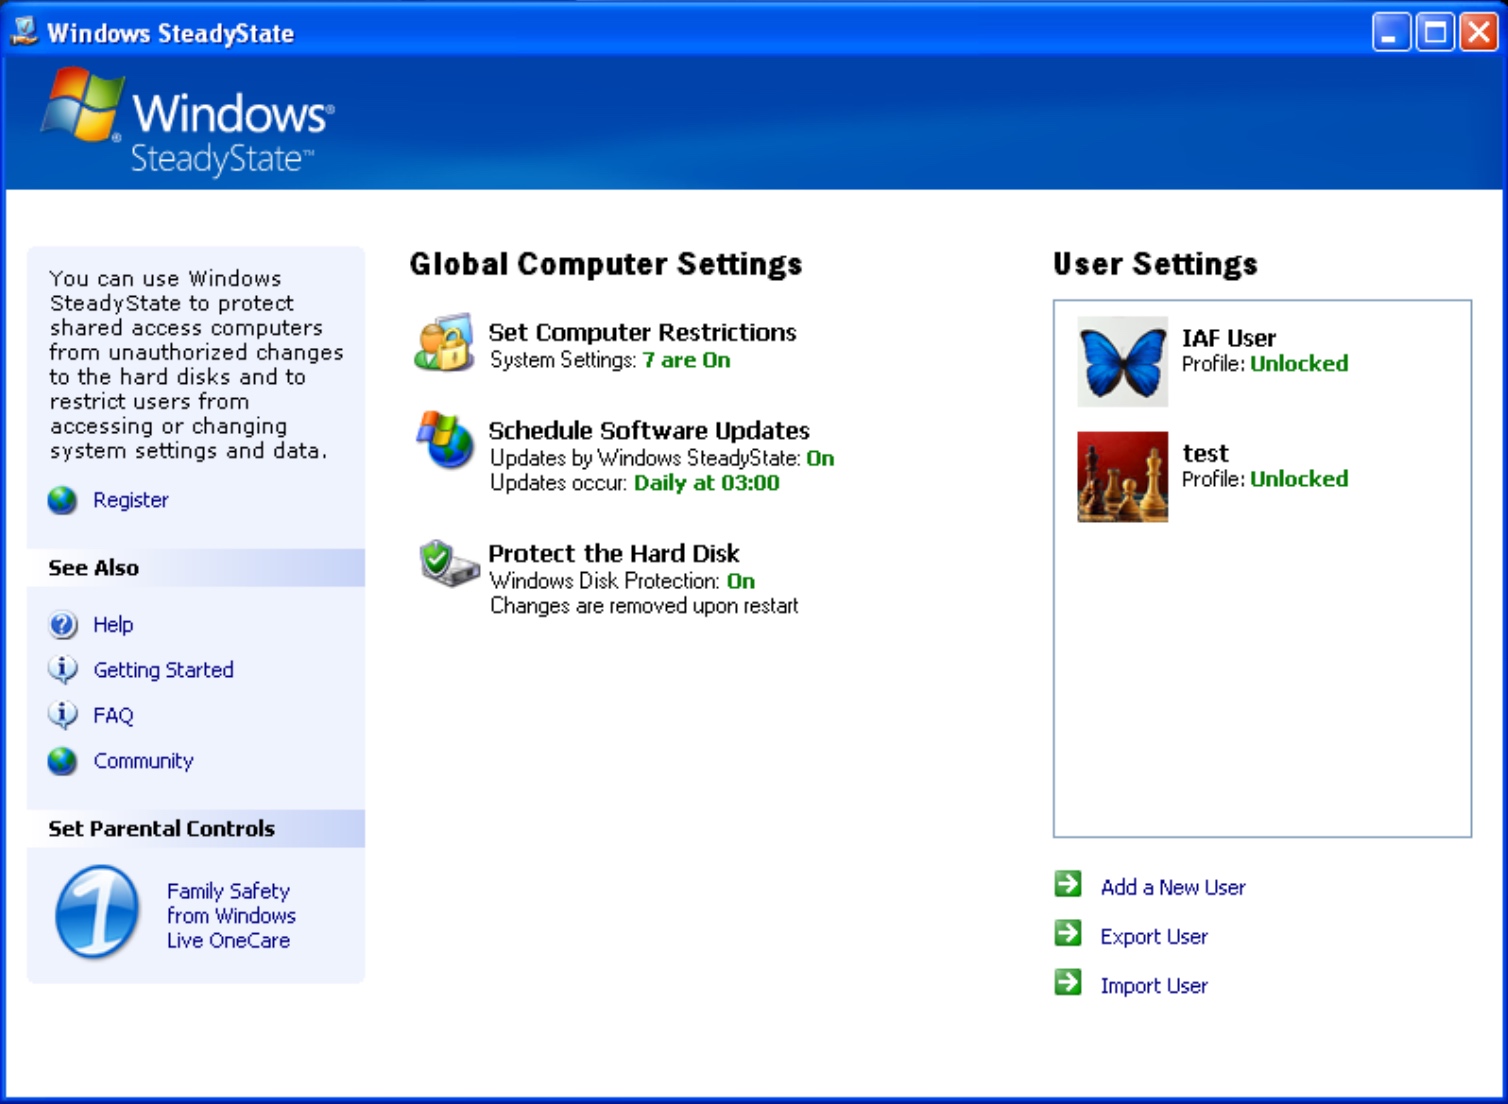1508x1104 pixels.
Task: Click 'Changes are removed upon restart' text
Action: pos(644,606)
